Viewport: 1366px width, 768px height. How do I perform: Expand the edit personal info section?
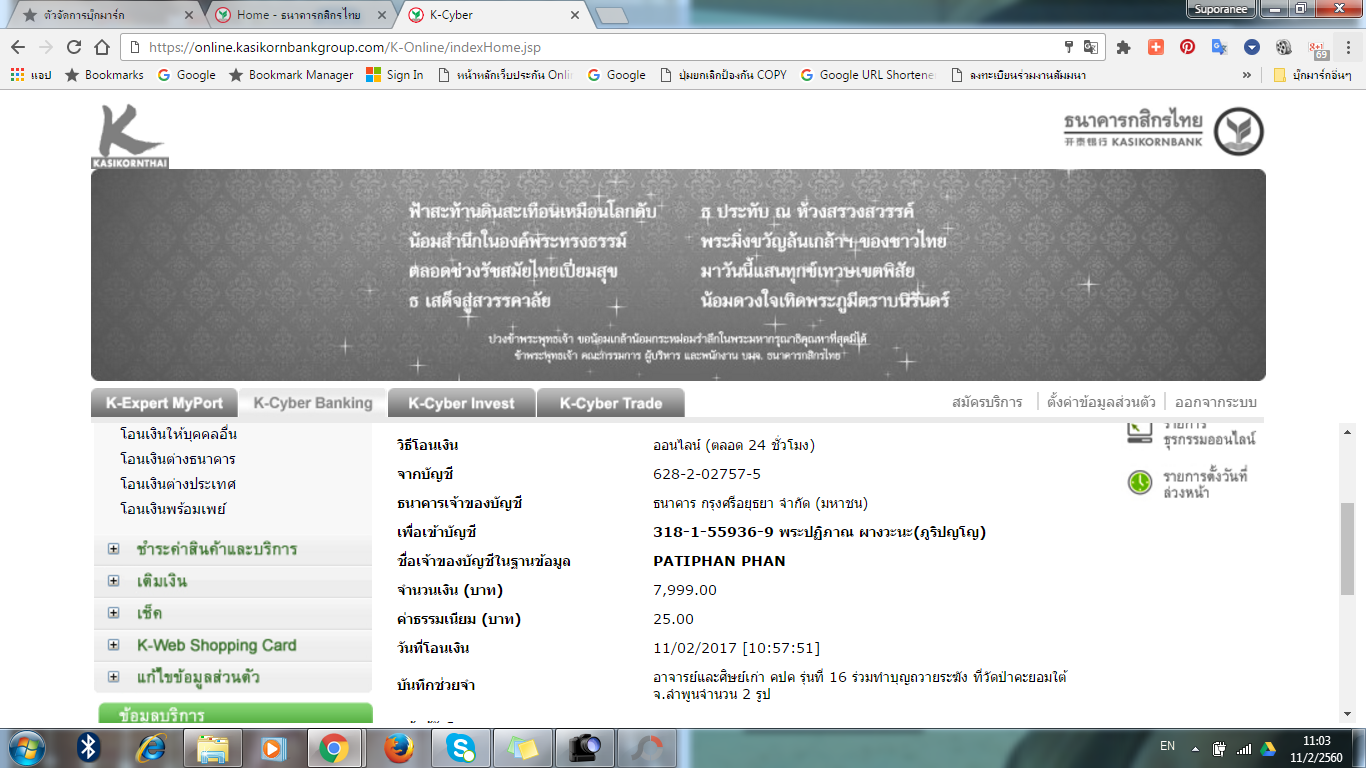coord(113,677)
